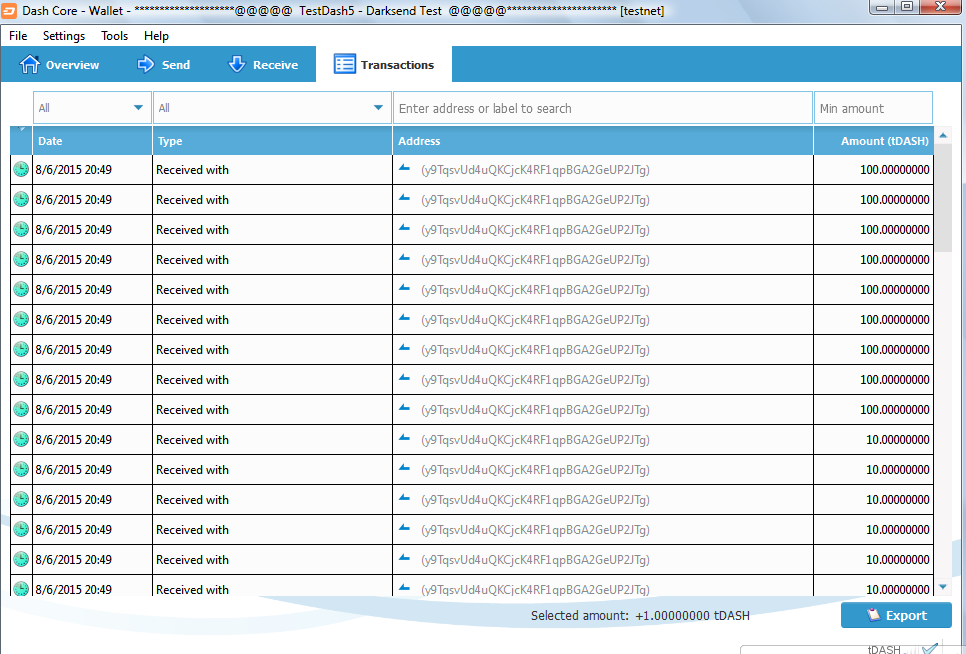The height and width of the screenshot is (654, 966).
Task: Open the Settings menu
Action: [64, 36]
